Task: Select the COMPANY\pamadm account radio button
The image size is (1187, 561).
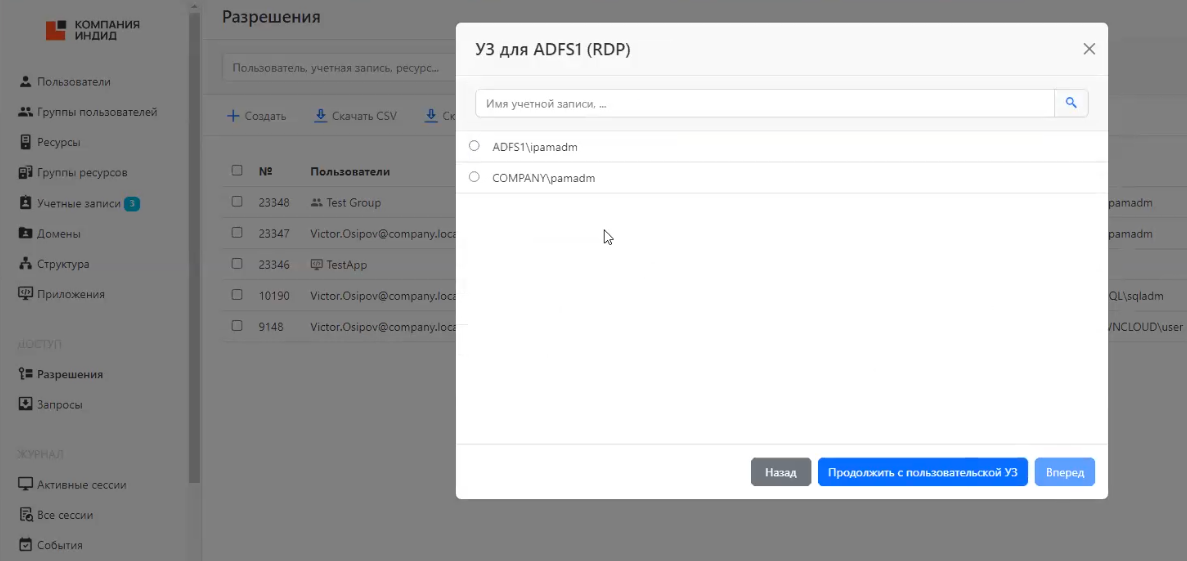Action: coord(474,177)
